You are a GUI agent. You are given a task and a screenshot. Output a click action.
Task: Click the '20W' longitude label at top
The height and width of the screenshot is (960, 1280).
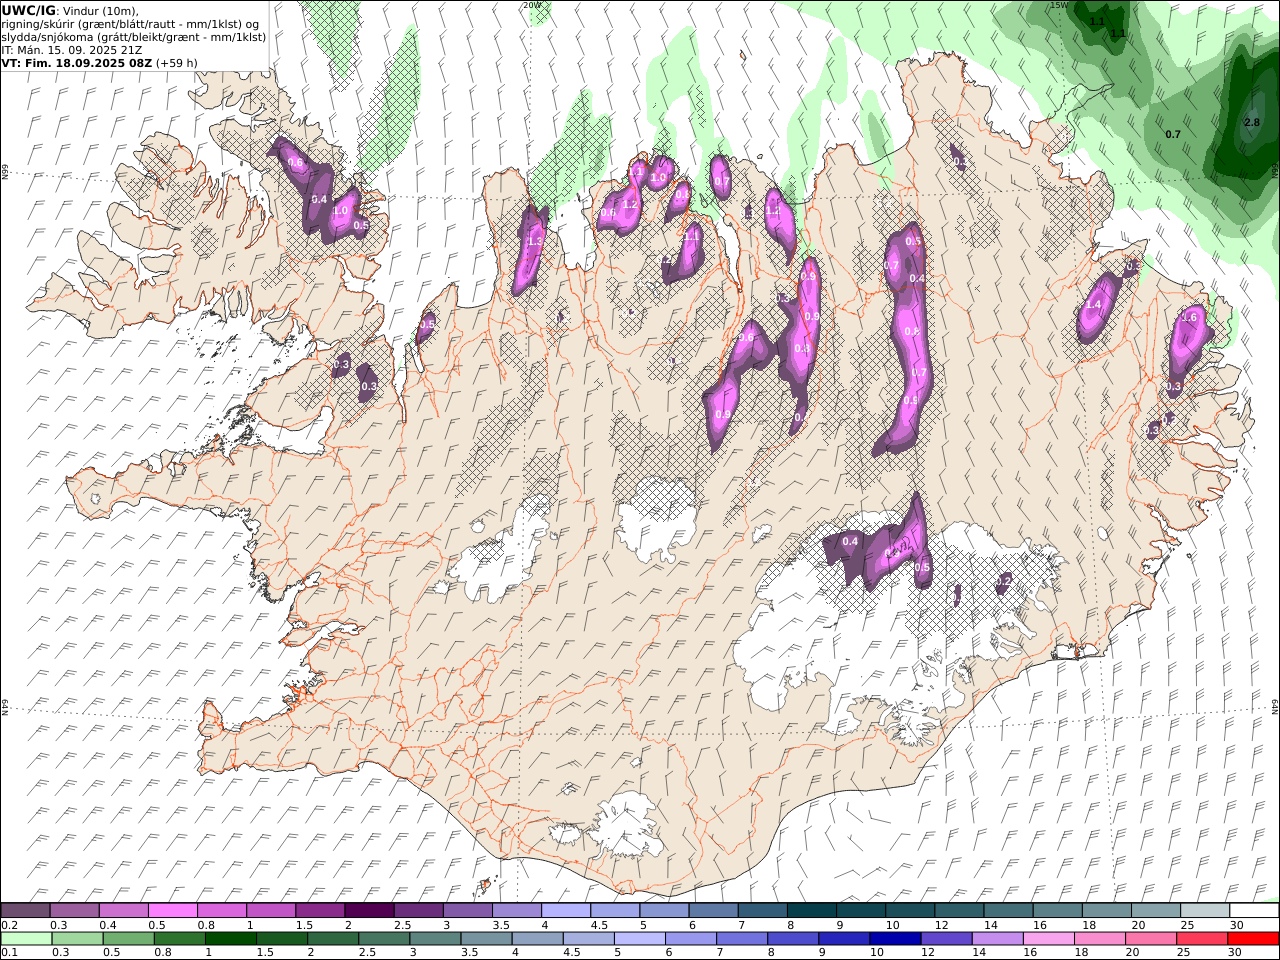coord(531,5)
